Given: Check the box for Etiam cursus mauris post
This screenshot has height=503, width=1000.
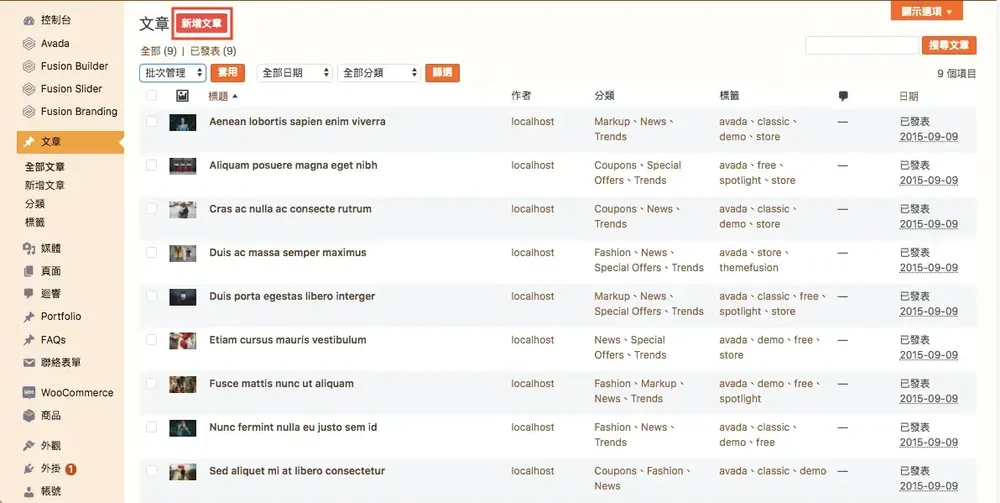Looking at the screenshot, I should click(151, 340).
